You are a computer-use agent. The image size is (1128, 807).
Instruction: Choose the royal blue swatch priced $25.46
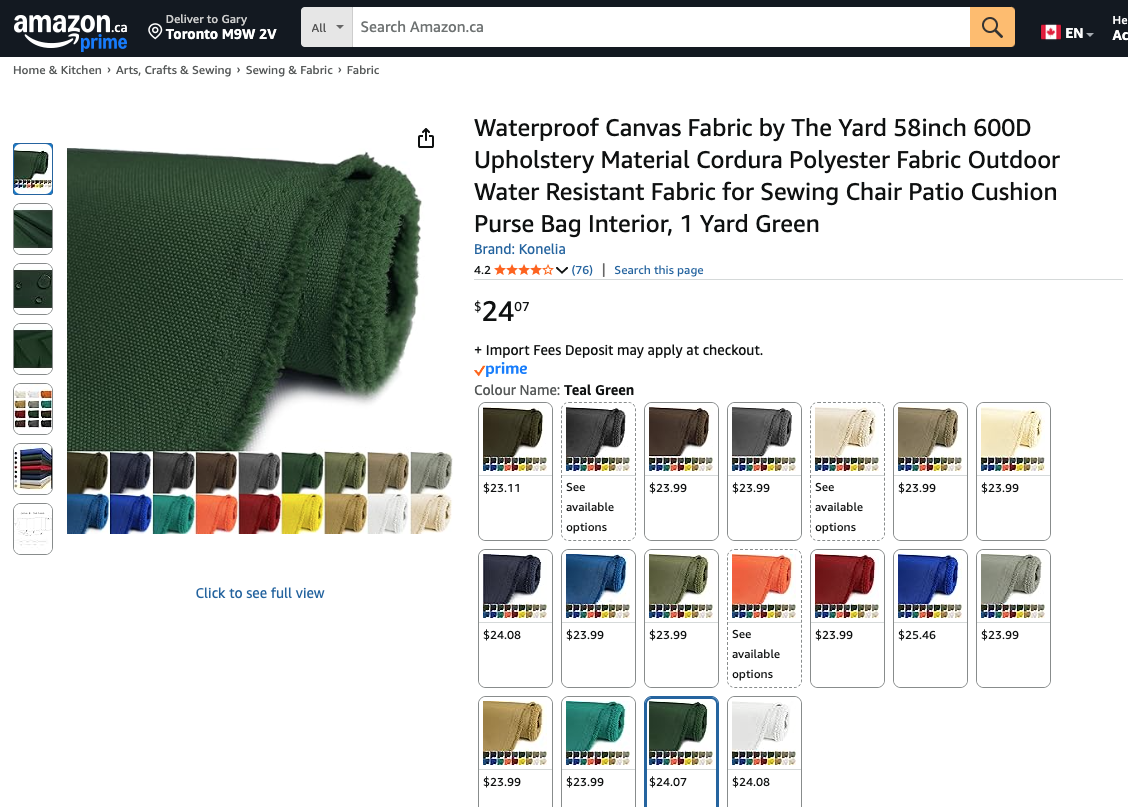click(x=931, y=617)
